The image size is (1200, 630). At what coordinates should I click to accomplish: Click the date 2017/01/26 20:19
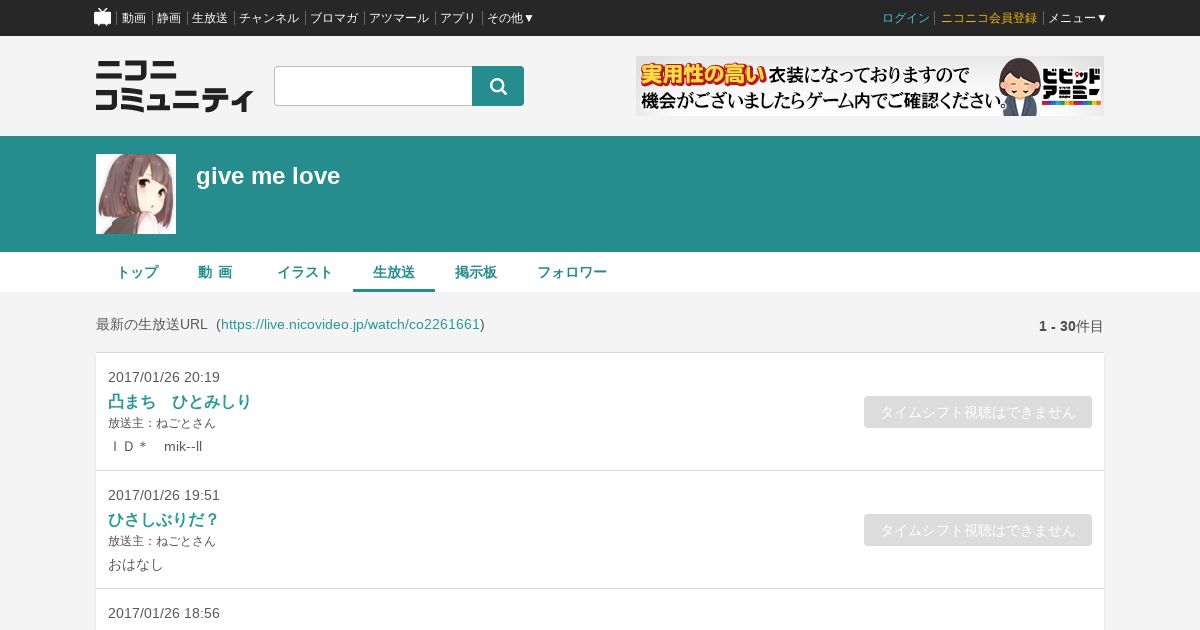point(164,377)
